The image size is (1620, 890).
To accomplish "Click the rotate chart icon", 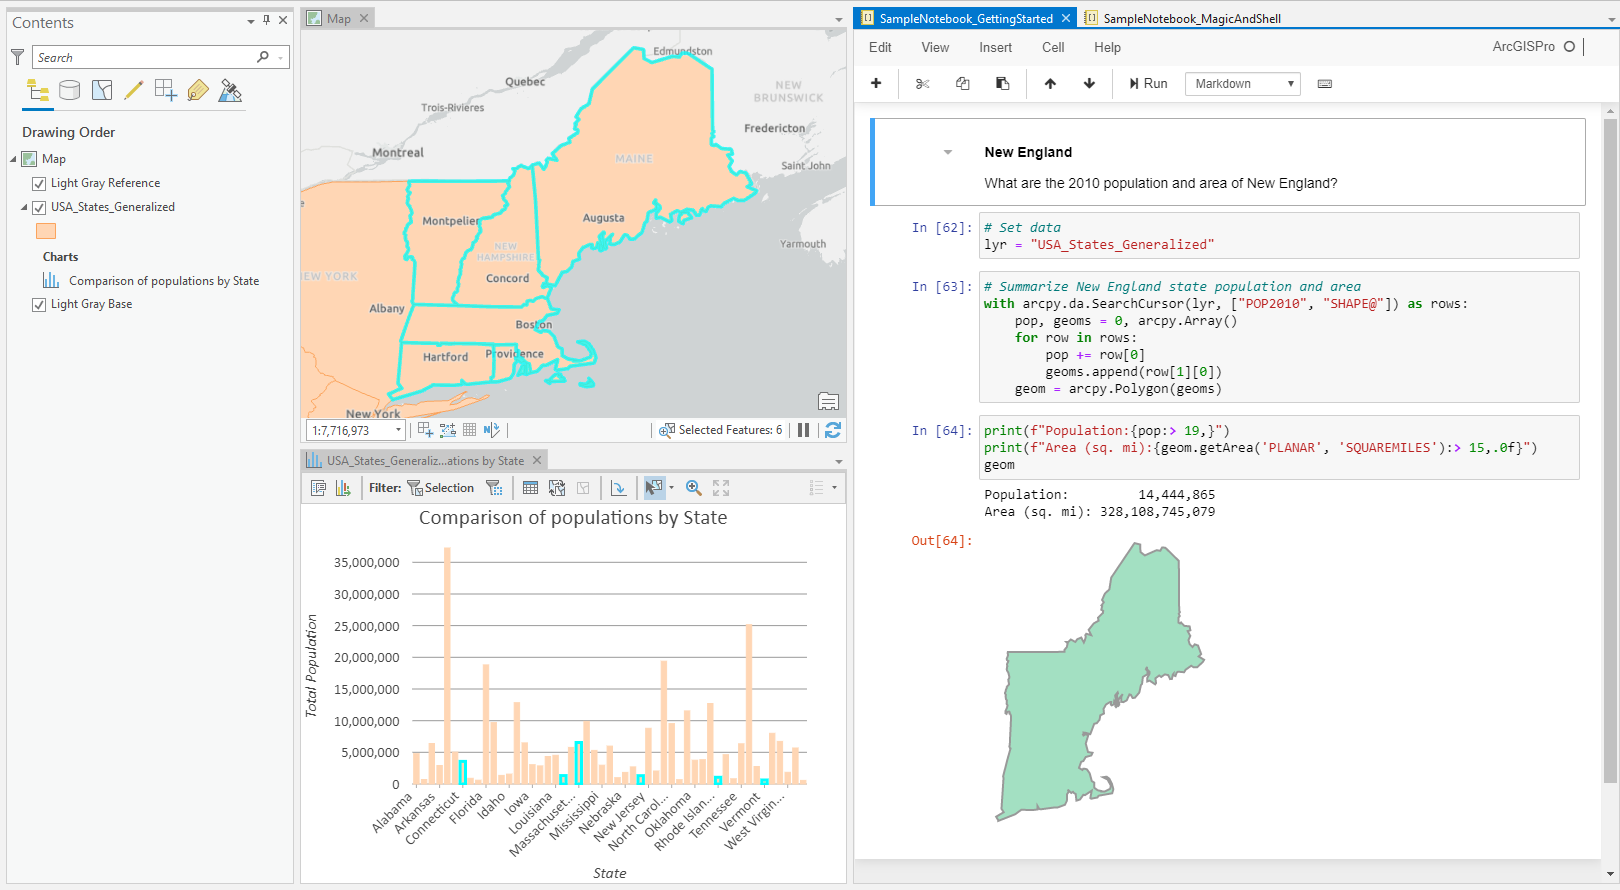I will [619, 488].
